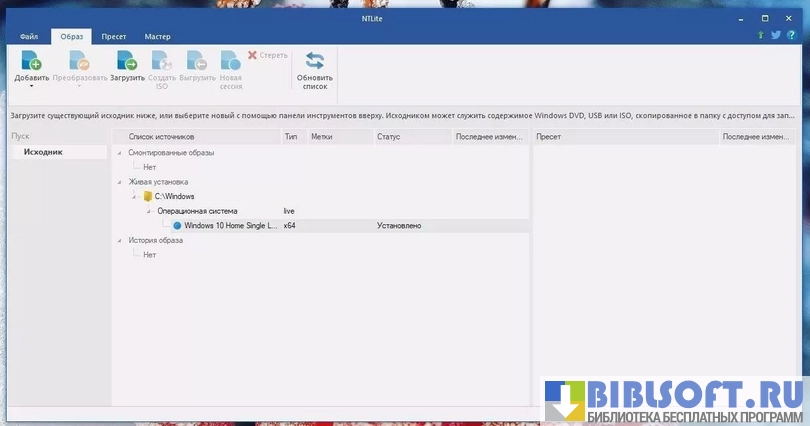Switch to the Мастер ribbon tab
The width and height of the screenshot is (810, 426).
pos(157,36)
